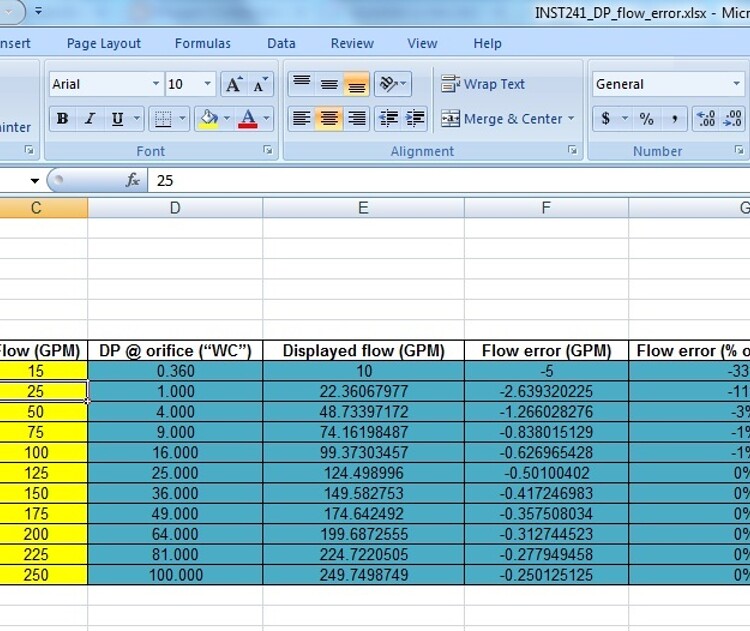750x631 pixels.
Task: Open accounting format dropdown arrow
Action: (625, 119)
